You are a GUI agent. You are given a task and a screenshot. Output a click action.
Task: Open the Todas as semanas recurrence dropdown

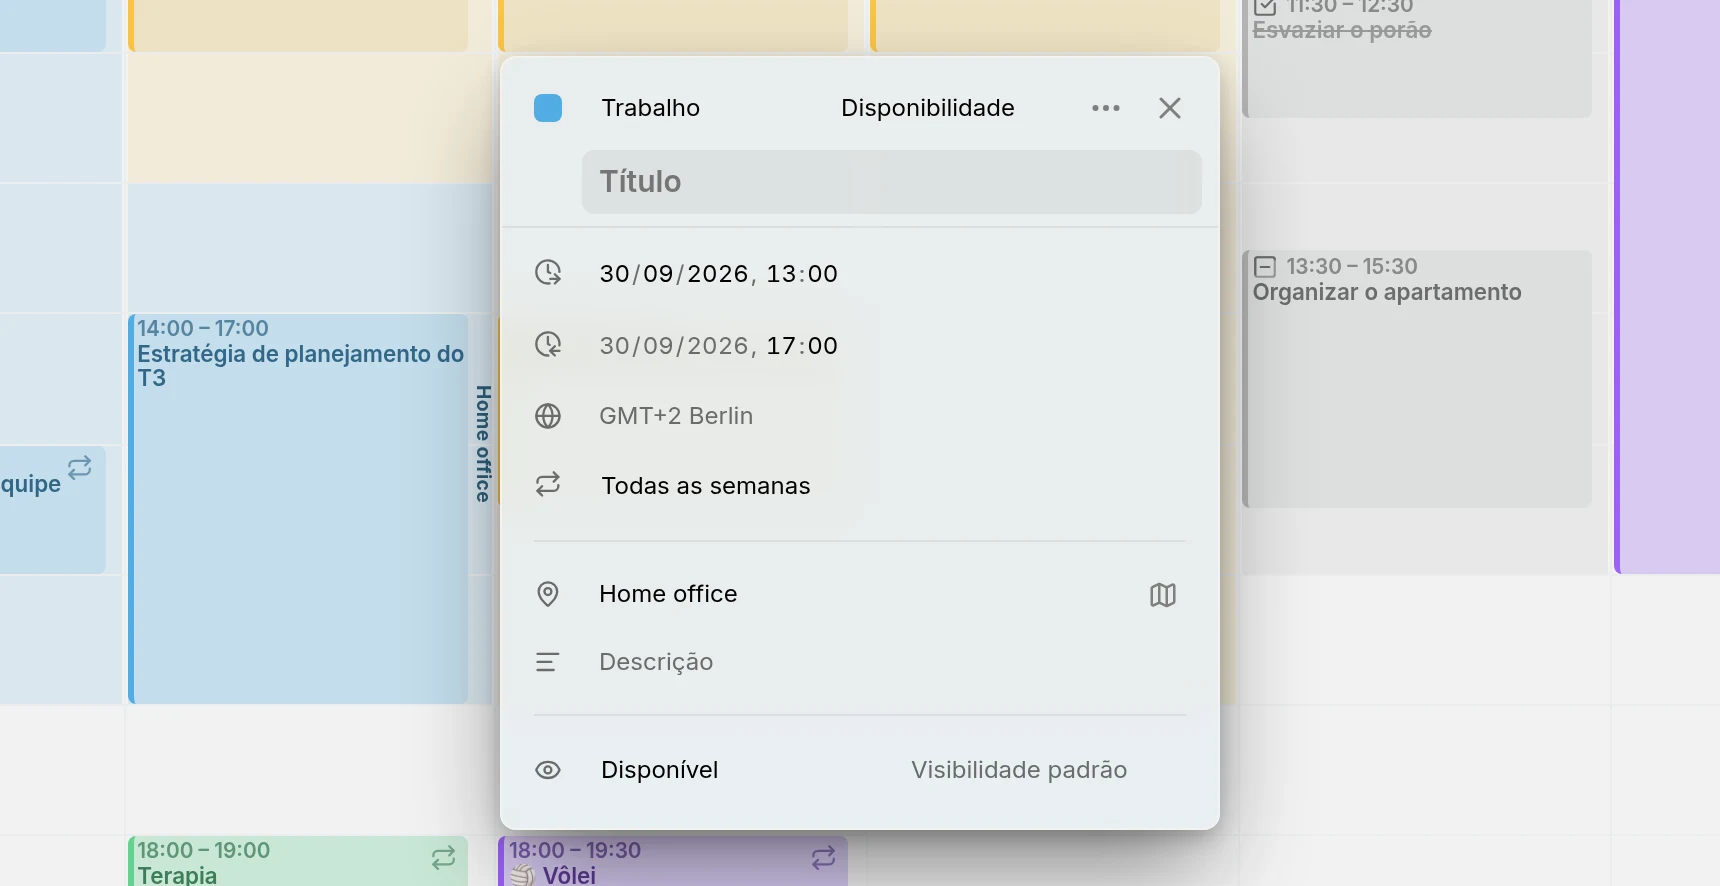point(706,486)
